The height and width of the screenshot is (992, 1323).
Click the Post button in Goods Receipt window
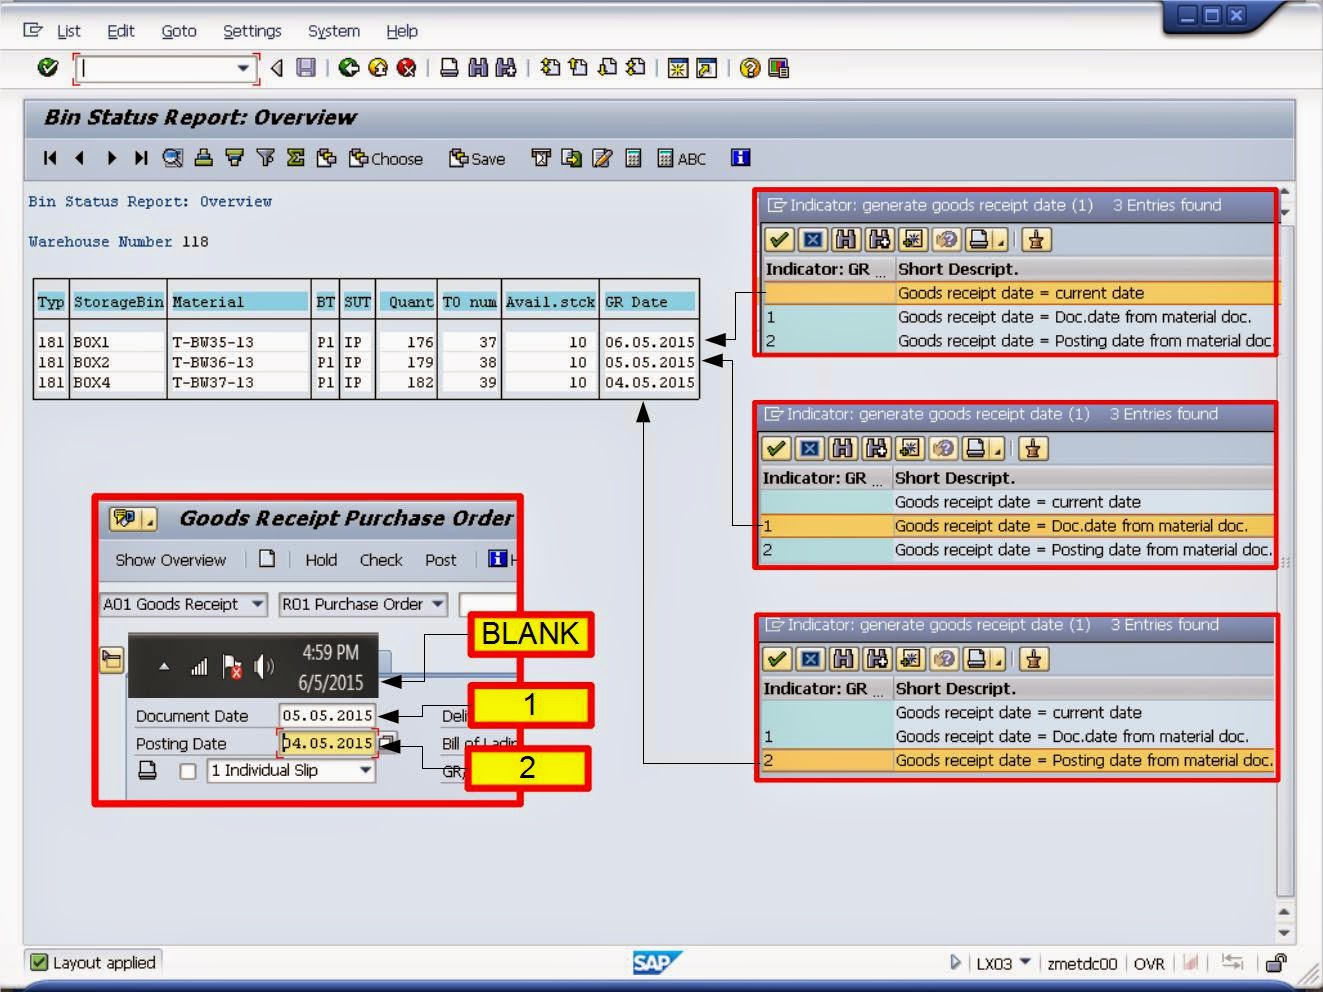pos(440,560)
